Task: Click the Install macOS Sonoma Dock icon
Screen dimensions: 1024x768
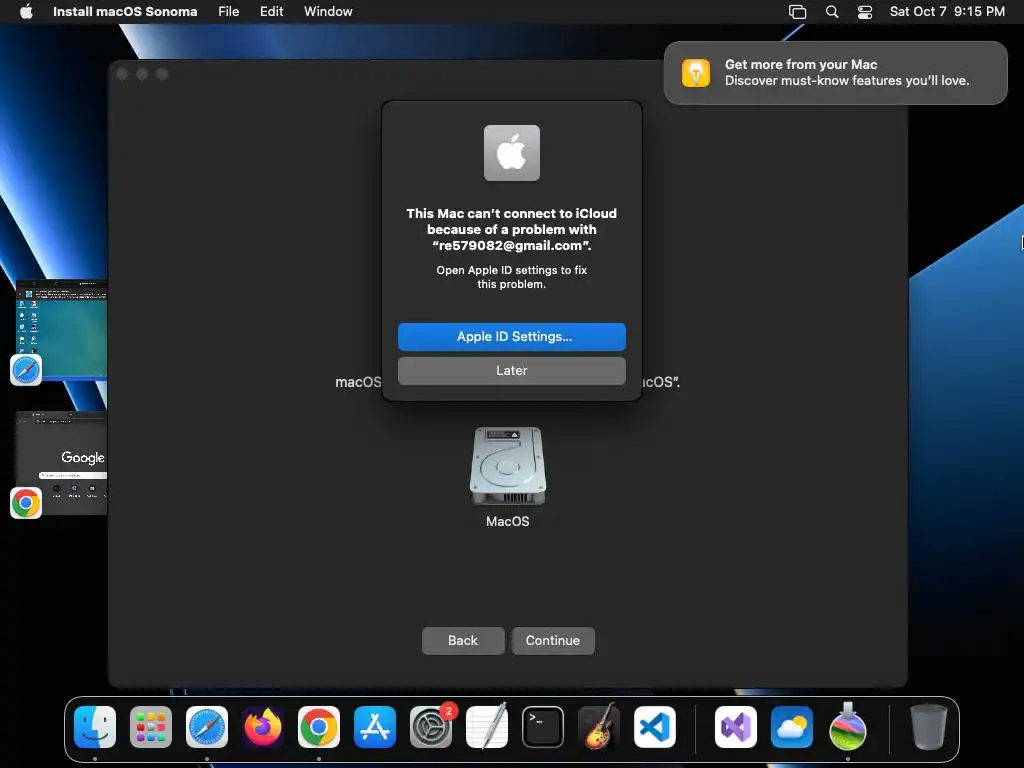Action: [848, 727]
